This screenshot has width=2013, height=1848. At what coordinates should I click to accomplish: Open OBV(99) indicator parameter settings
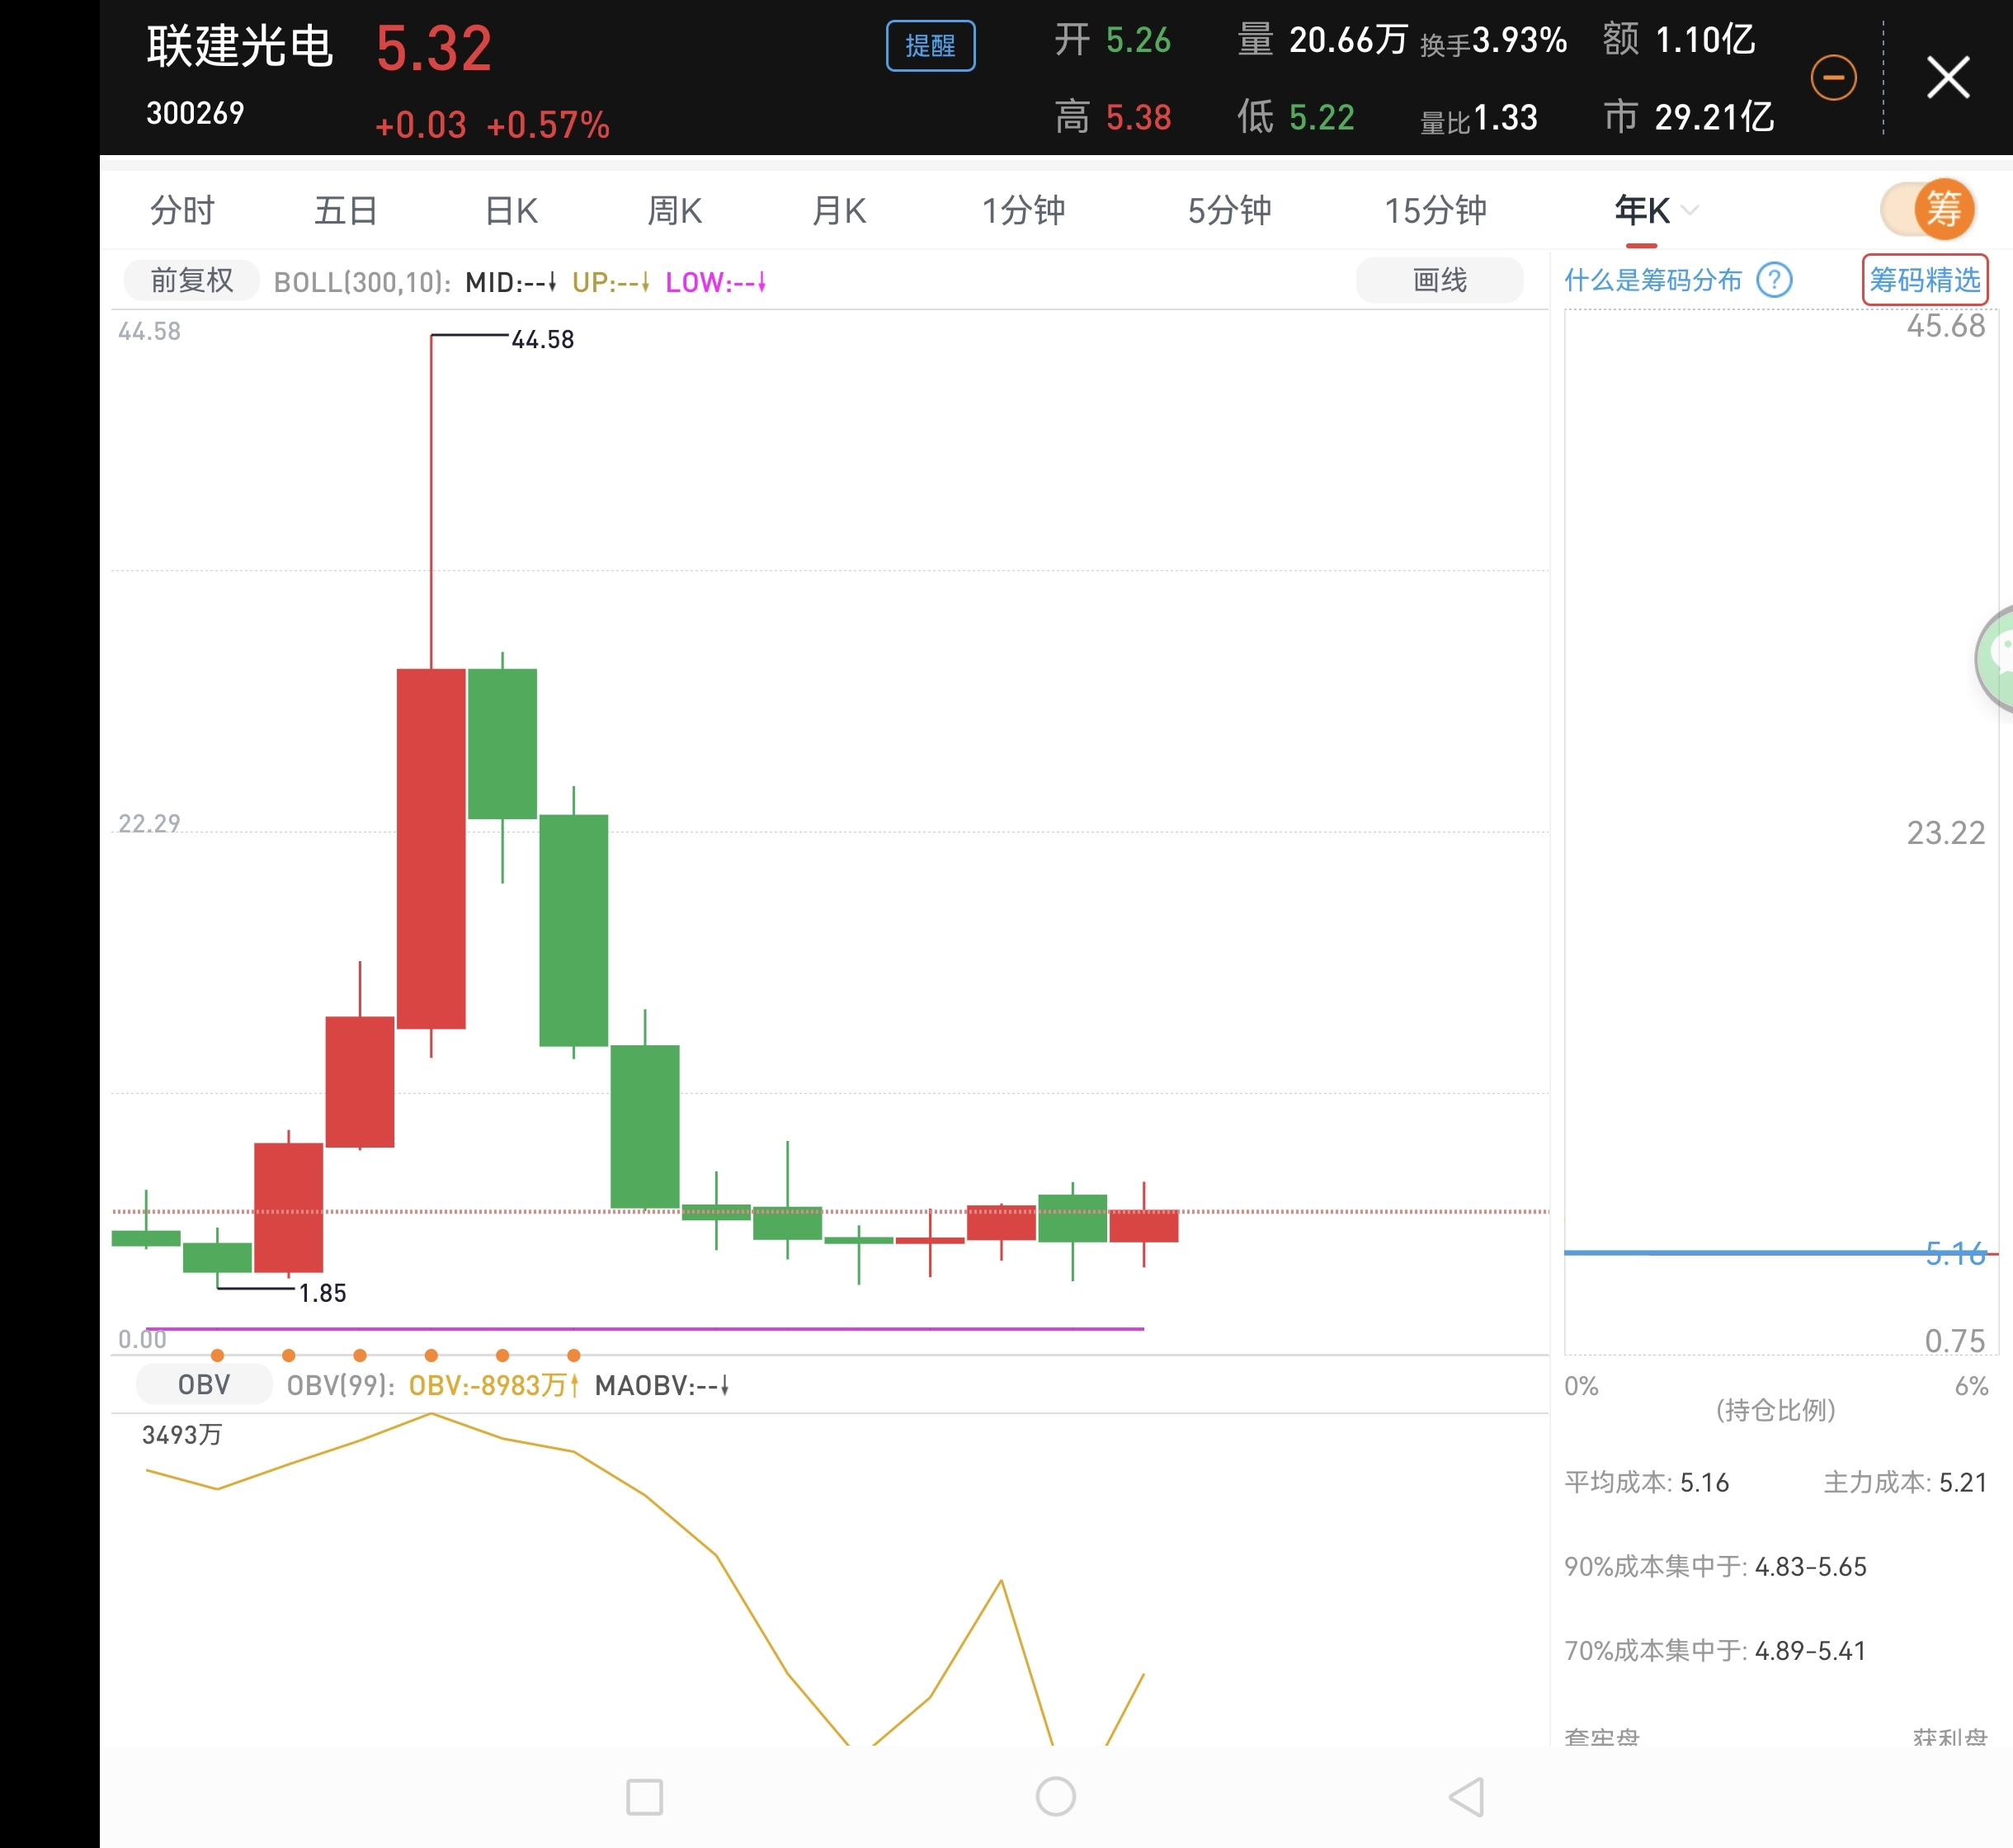[x=340, y=1386]
